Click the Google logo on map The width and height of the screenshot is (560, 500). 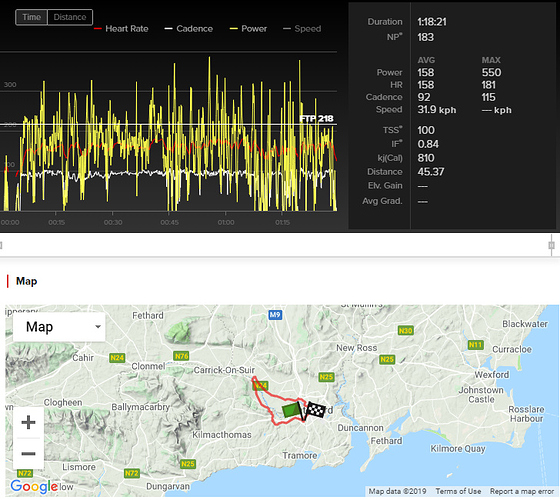tap(34, 486)
